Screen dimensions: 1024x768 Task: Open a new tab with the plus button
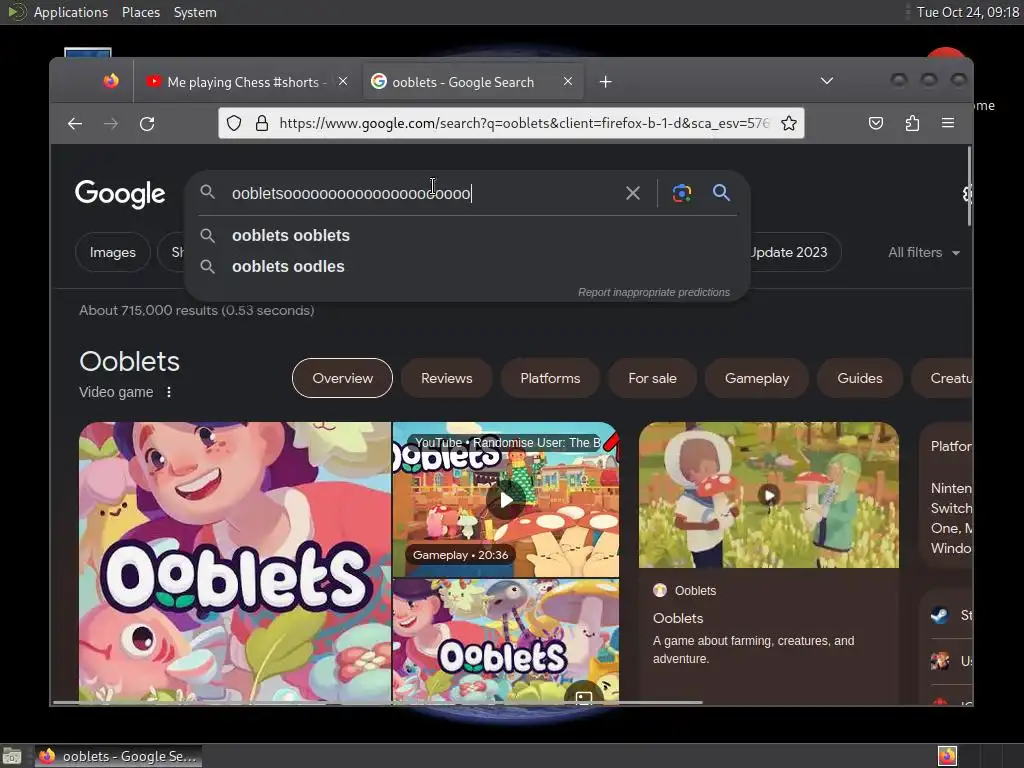605,82
